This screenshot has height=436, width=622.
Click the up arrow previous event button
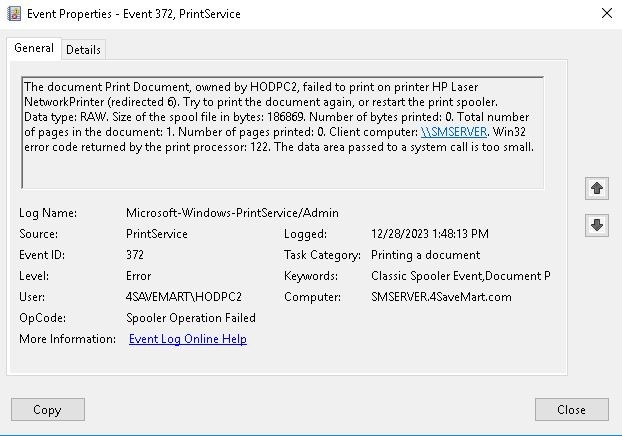(x=597, y=188)
